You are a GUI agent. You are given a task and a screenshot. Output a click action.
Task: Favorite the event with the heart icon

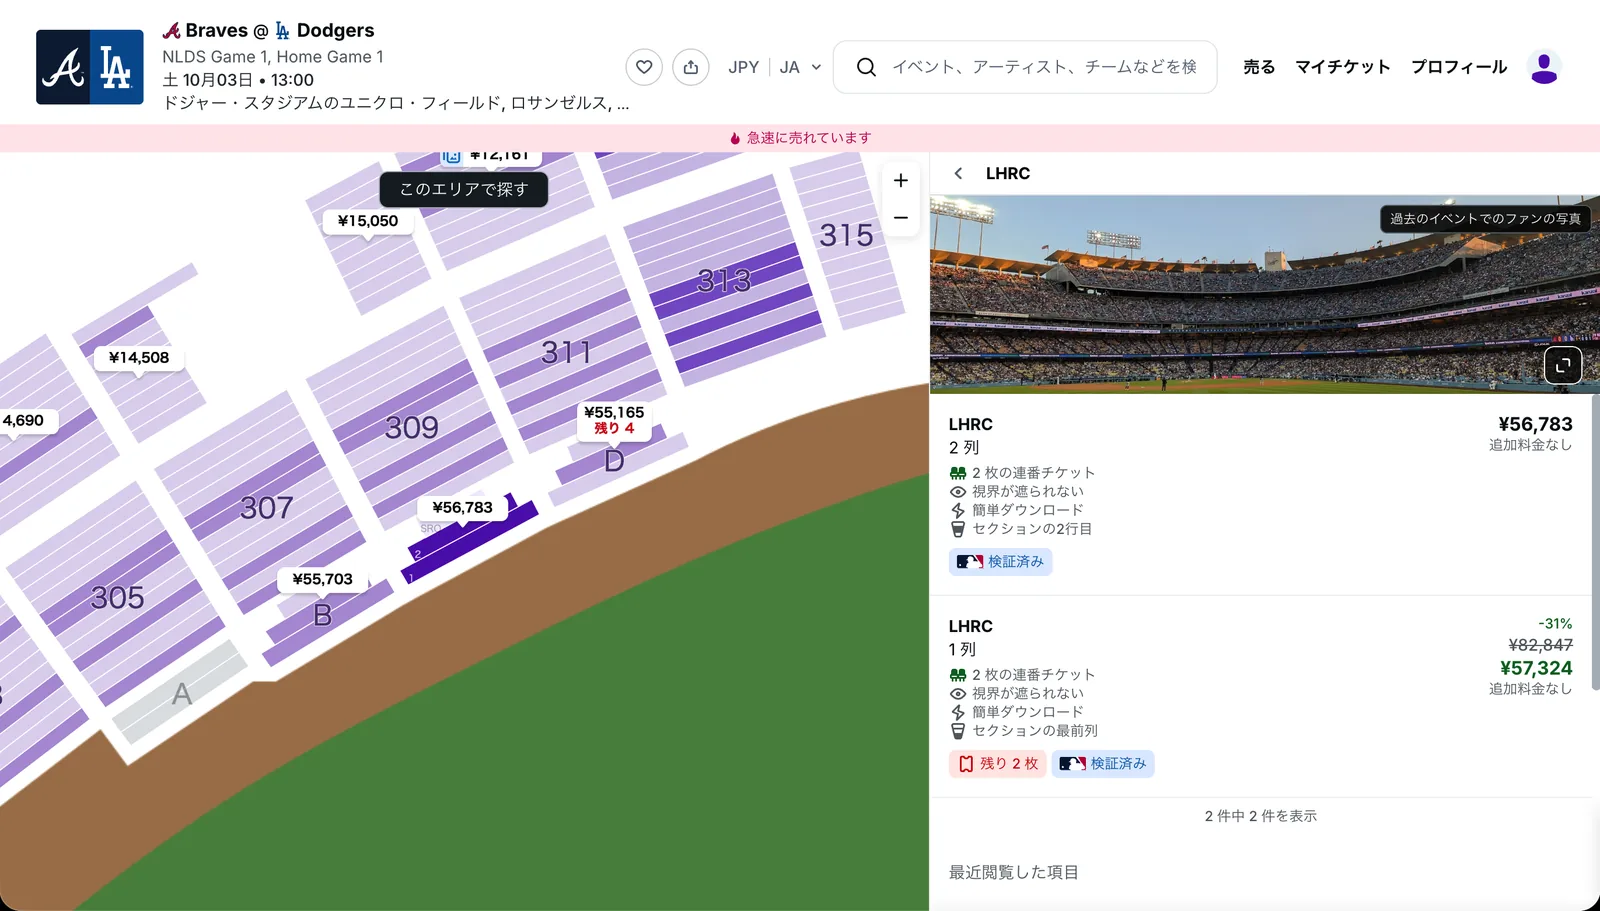[x=644, y=67]
